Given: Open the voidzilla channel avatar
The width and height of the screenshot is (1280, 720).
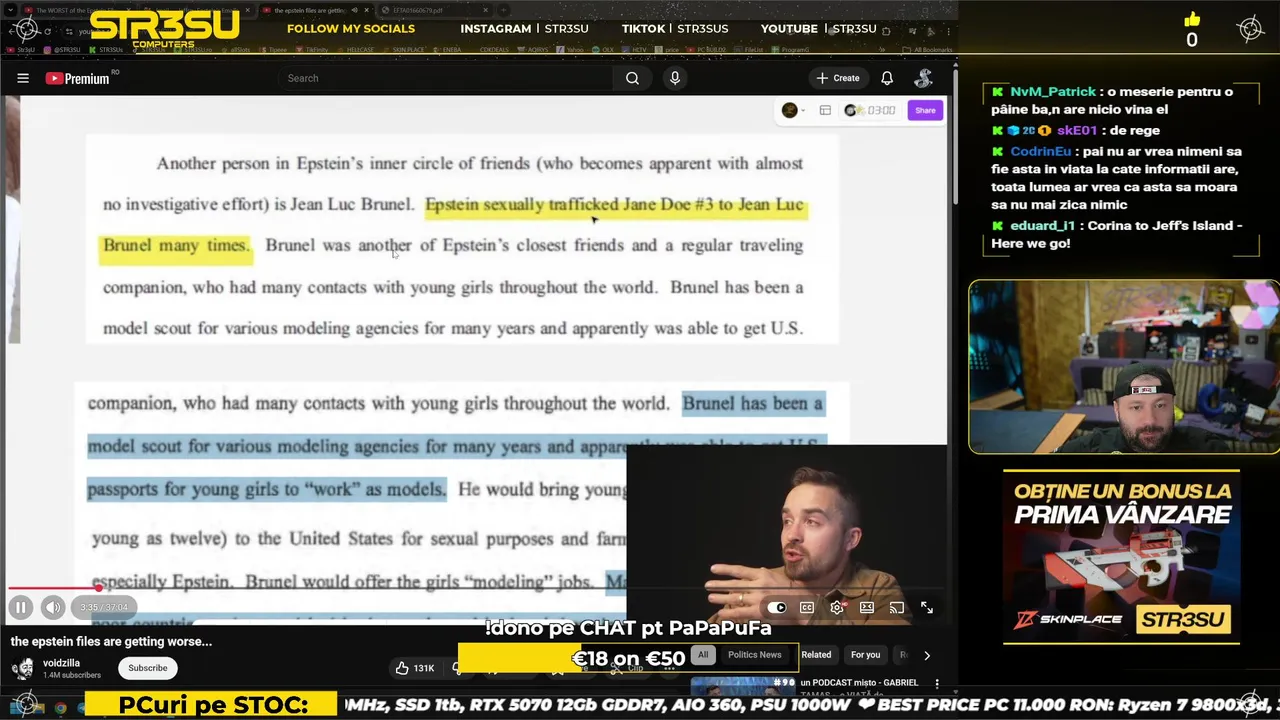Looking at the screenshot, I should [x=23, y=668].
